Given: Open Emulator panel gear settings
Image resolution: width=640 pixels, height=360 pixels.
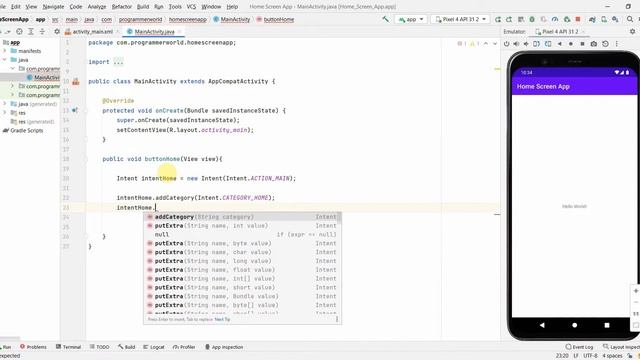Looking at the screenshot, I should (x=632, y=31).
